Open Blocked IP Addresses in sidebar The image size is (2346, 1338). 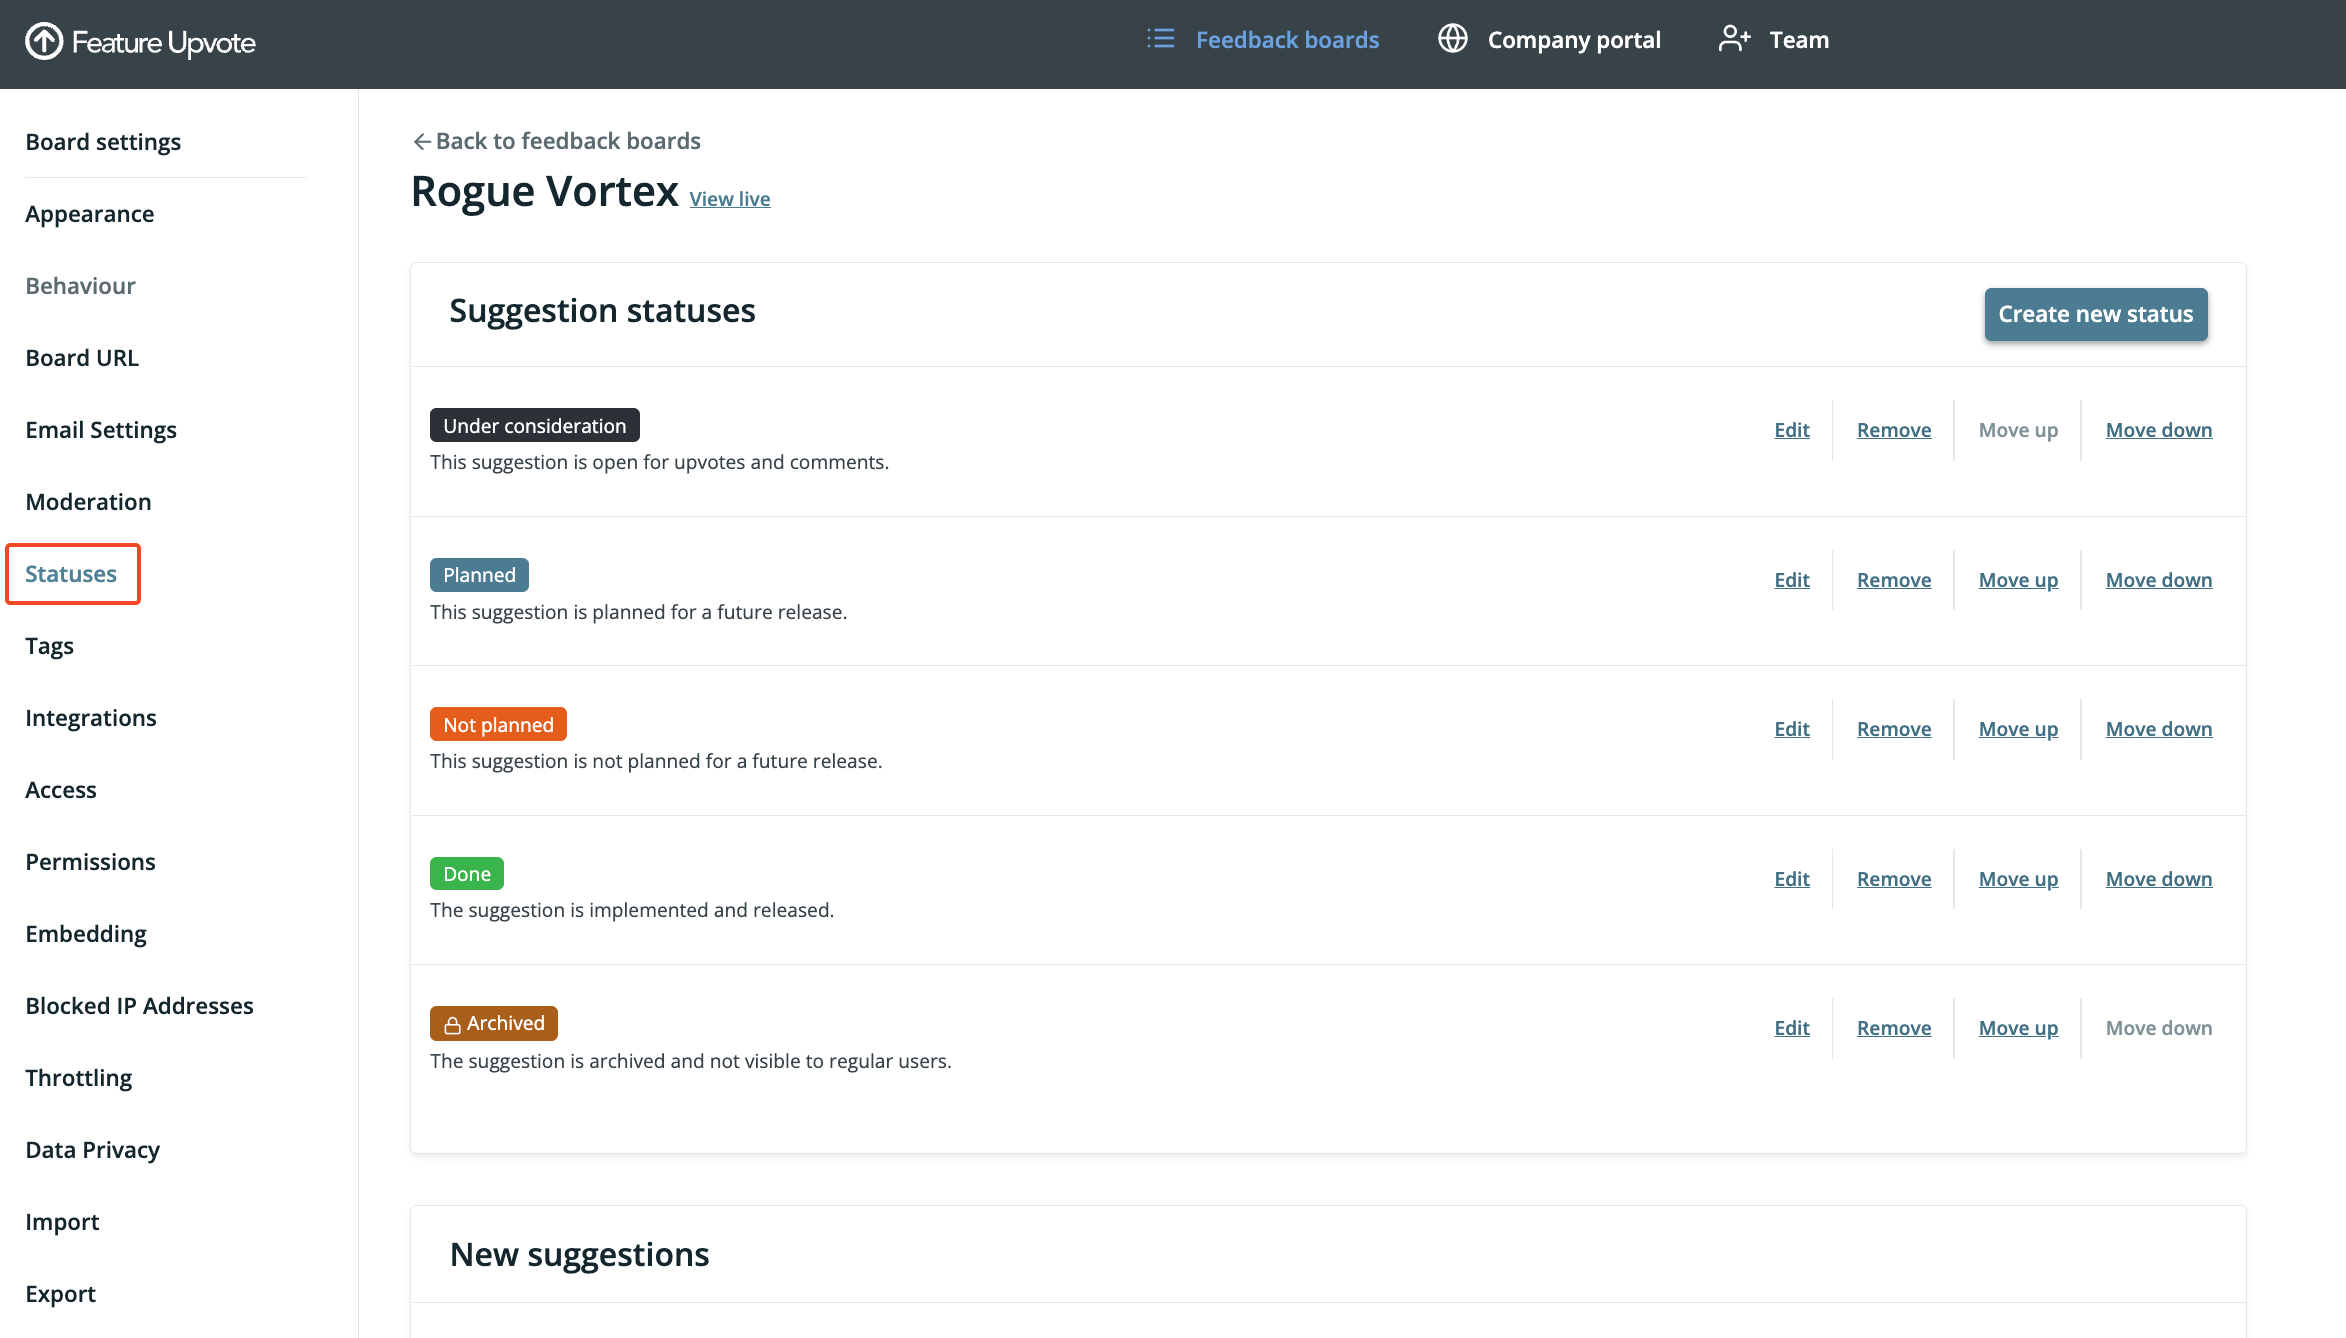[x=139, y=1006]
